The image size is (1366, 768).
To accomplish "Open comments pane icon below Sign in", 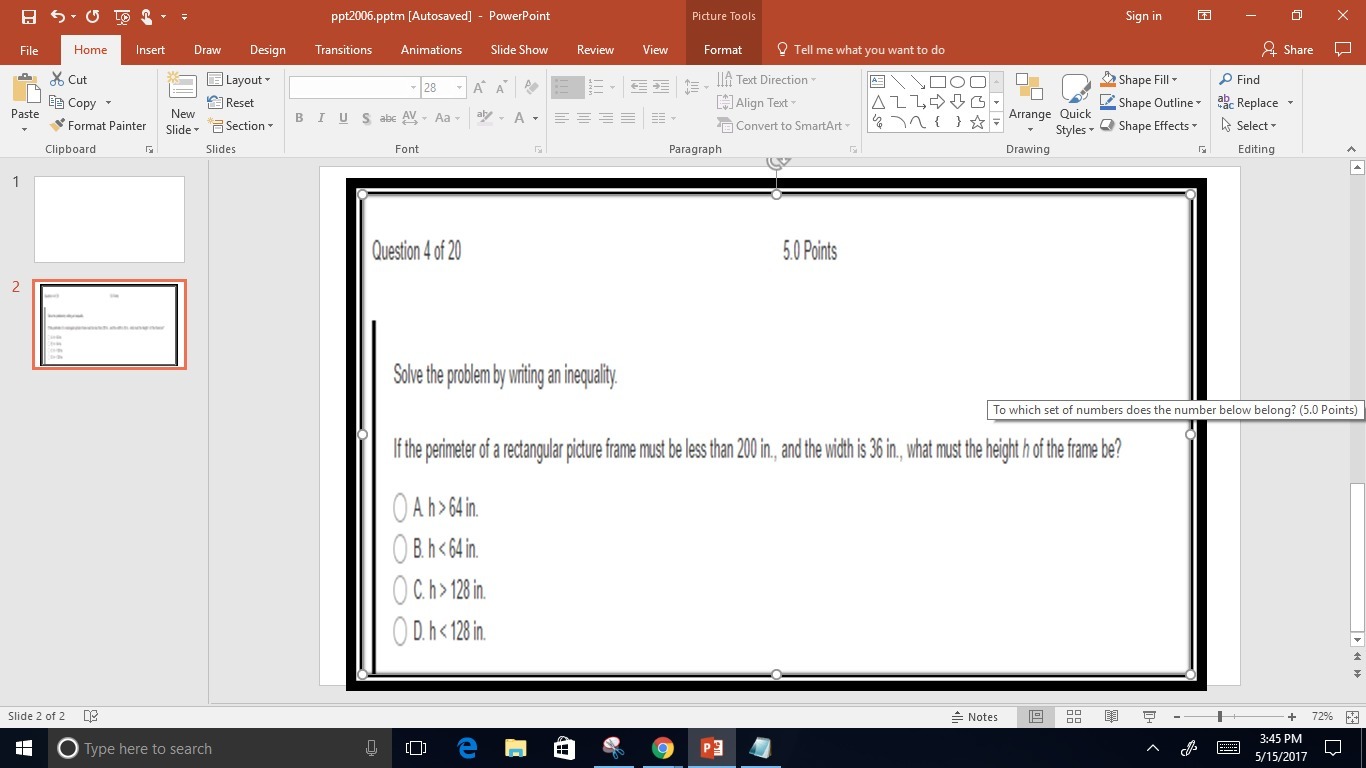I will click(x=1343, y=49).
